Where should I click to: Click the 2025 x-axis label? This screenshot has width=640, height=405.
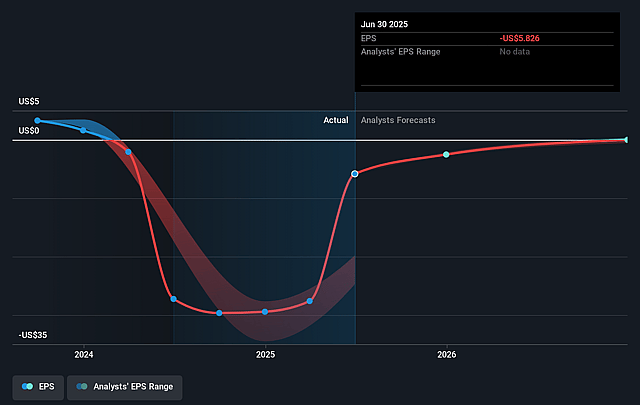coord(265,355)
